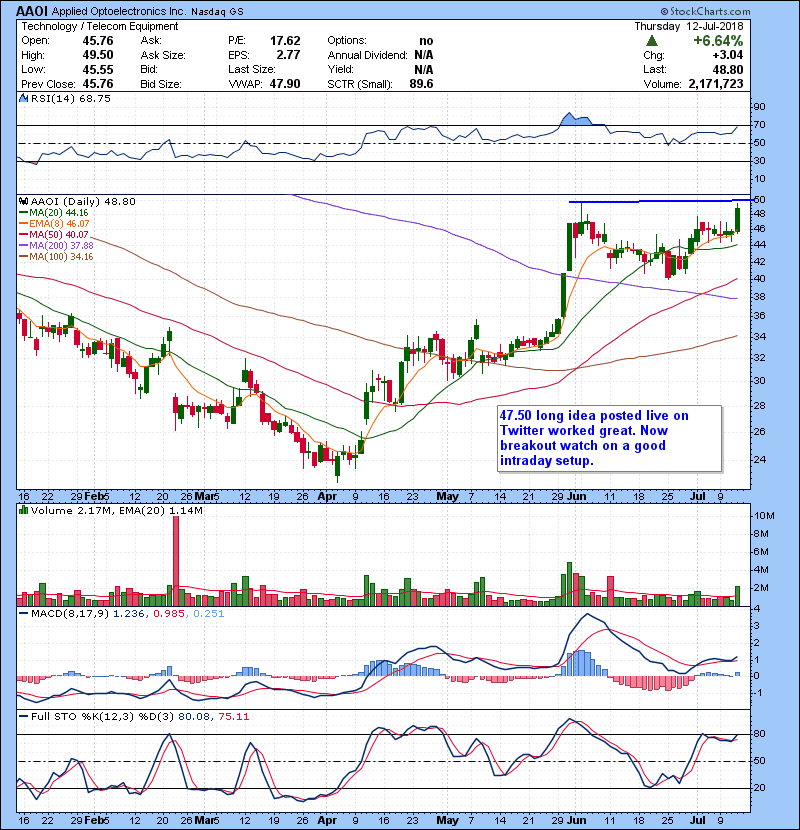Select the P/E value 17.62
Screen dimensions: 800x830
pos(285,41)
